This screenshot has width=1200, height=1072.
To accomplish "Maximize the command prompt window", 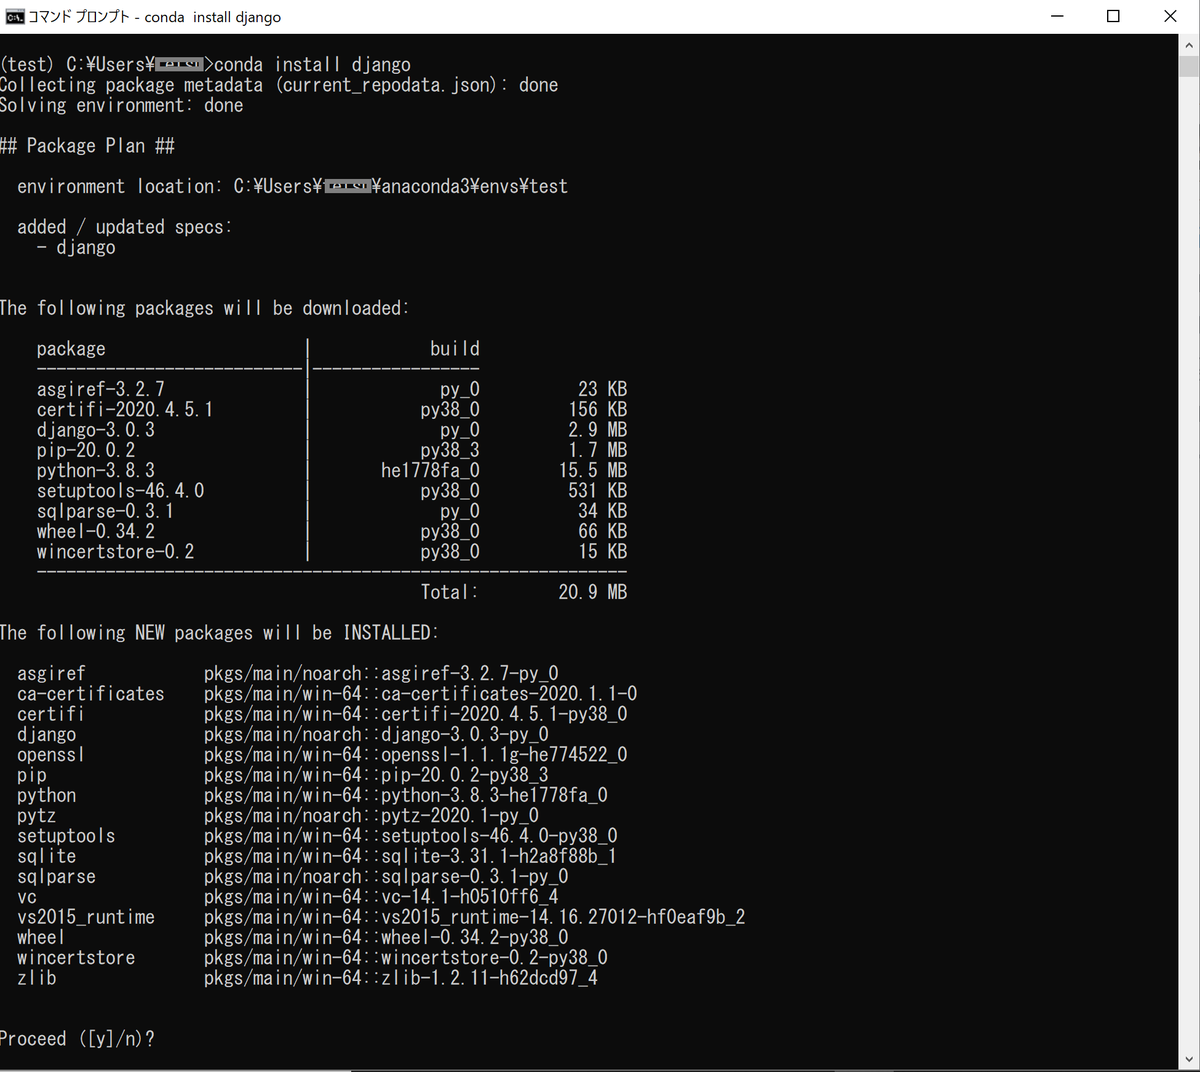I will tap(1113, 16).
